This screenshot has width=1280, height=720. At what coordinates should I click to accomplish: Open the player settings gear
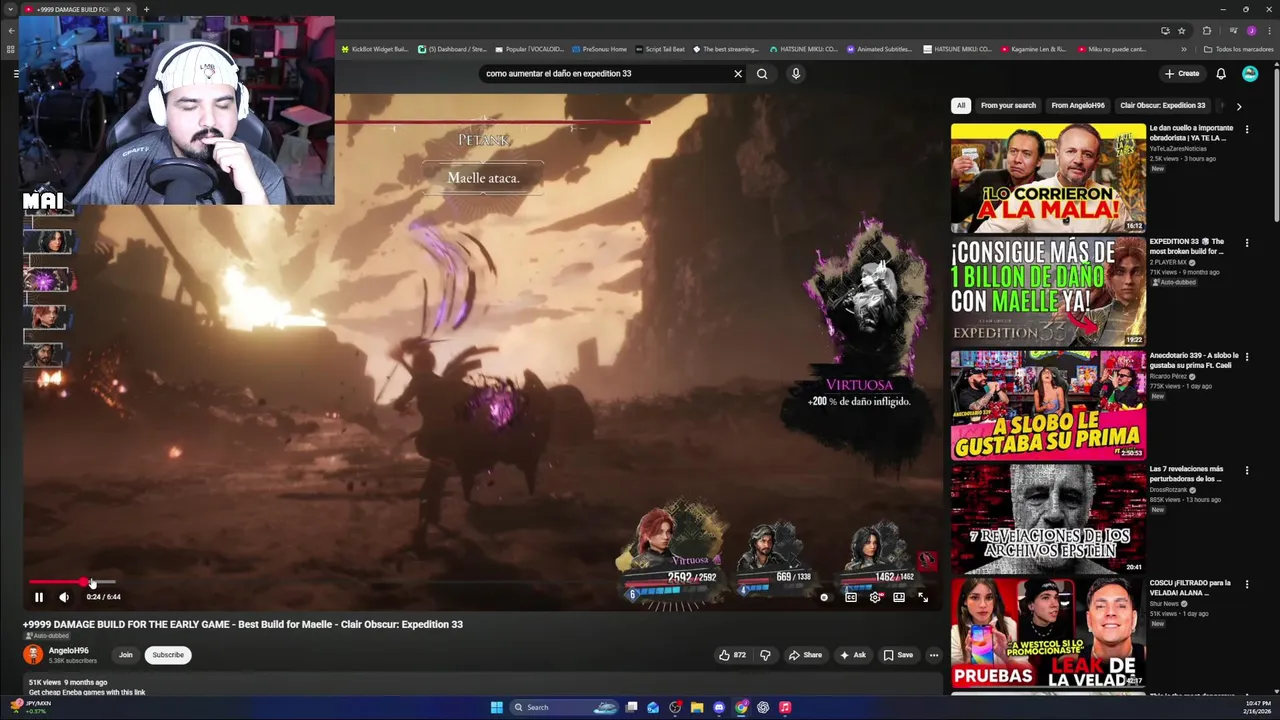click(x=875, y=597)
